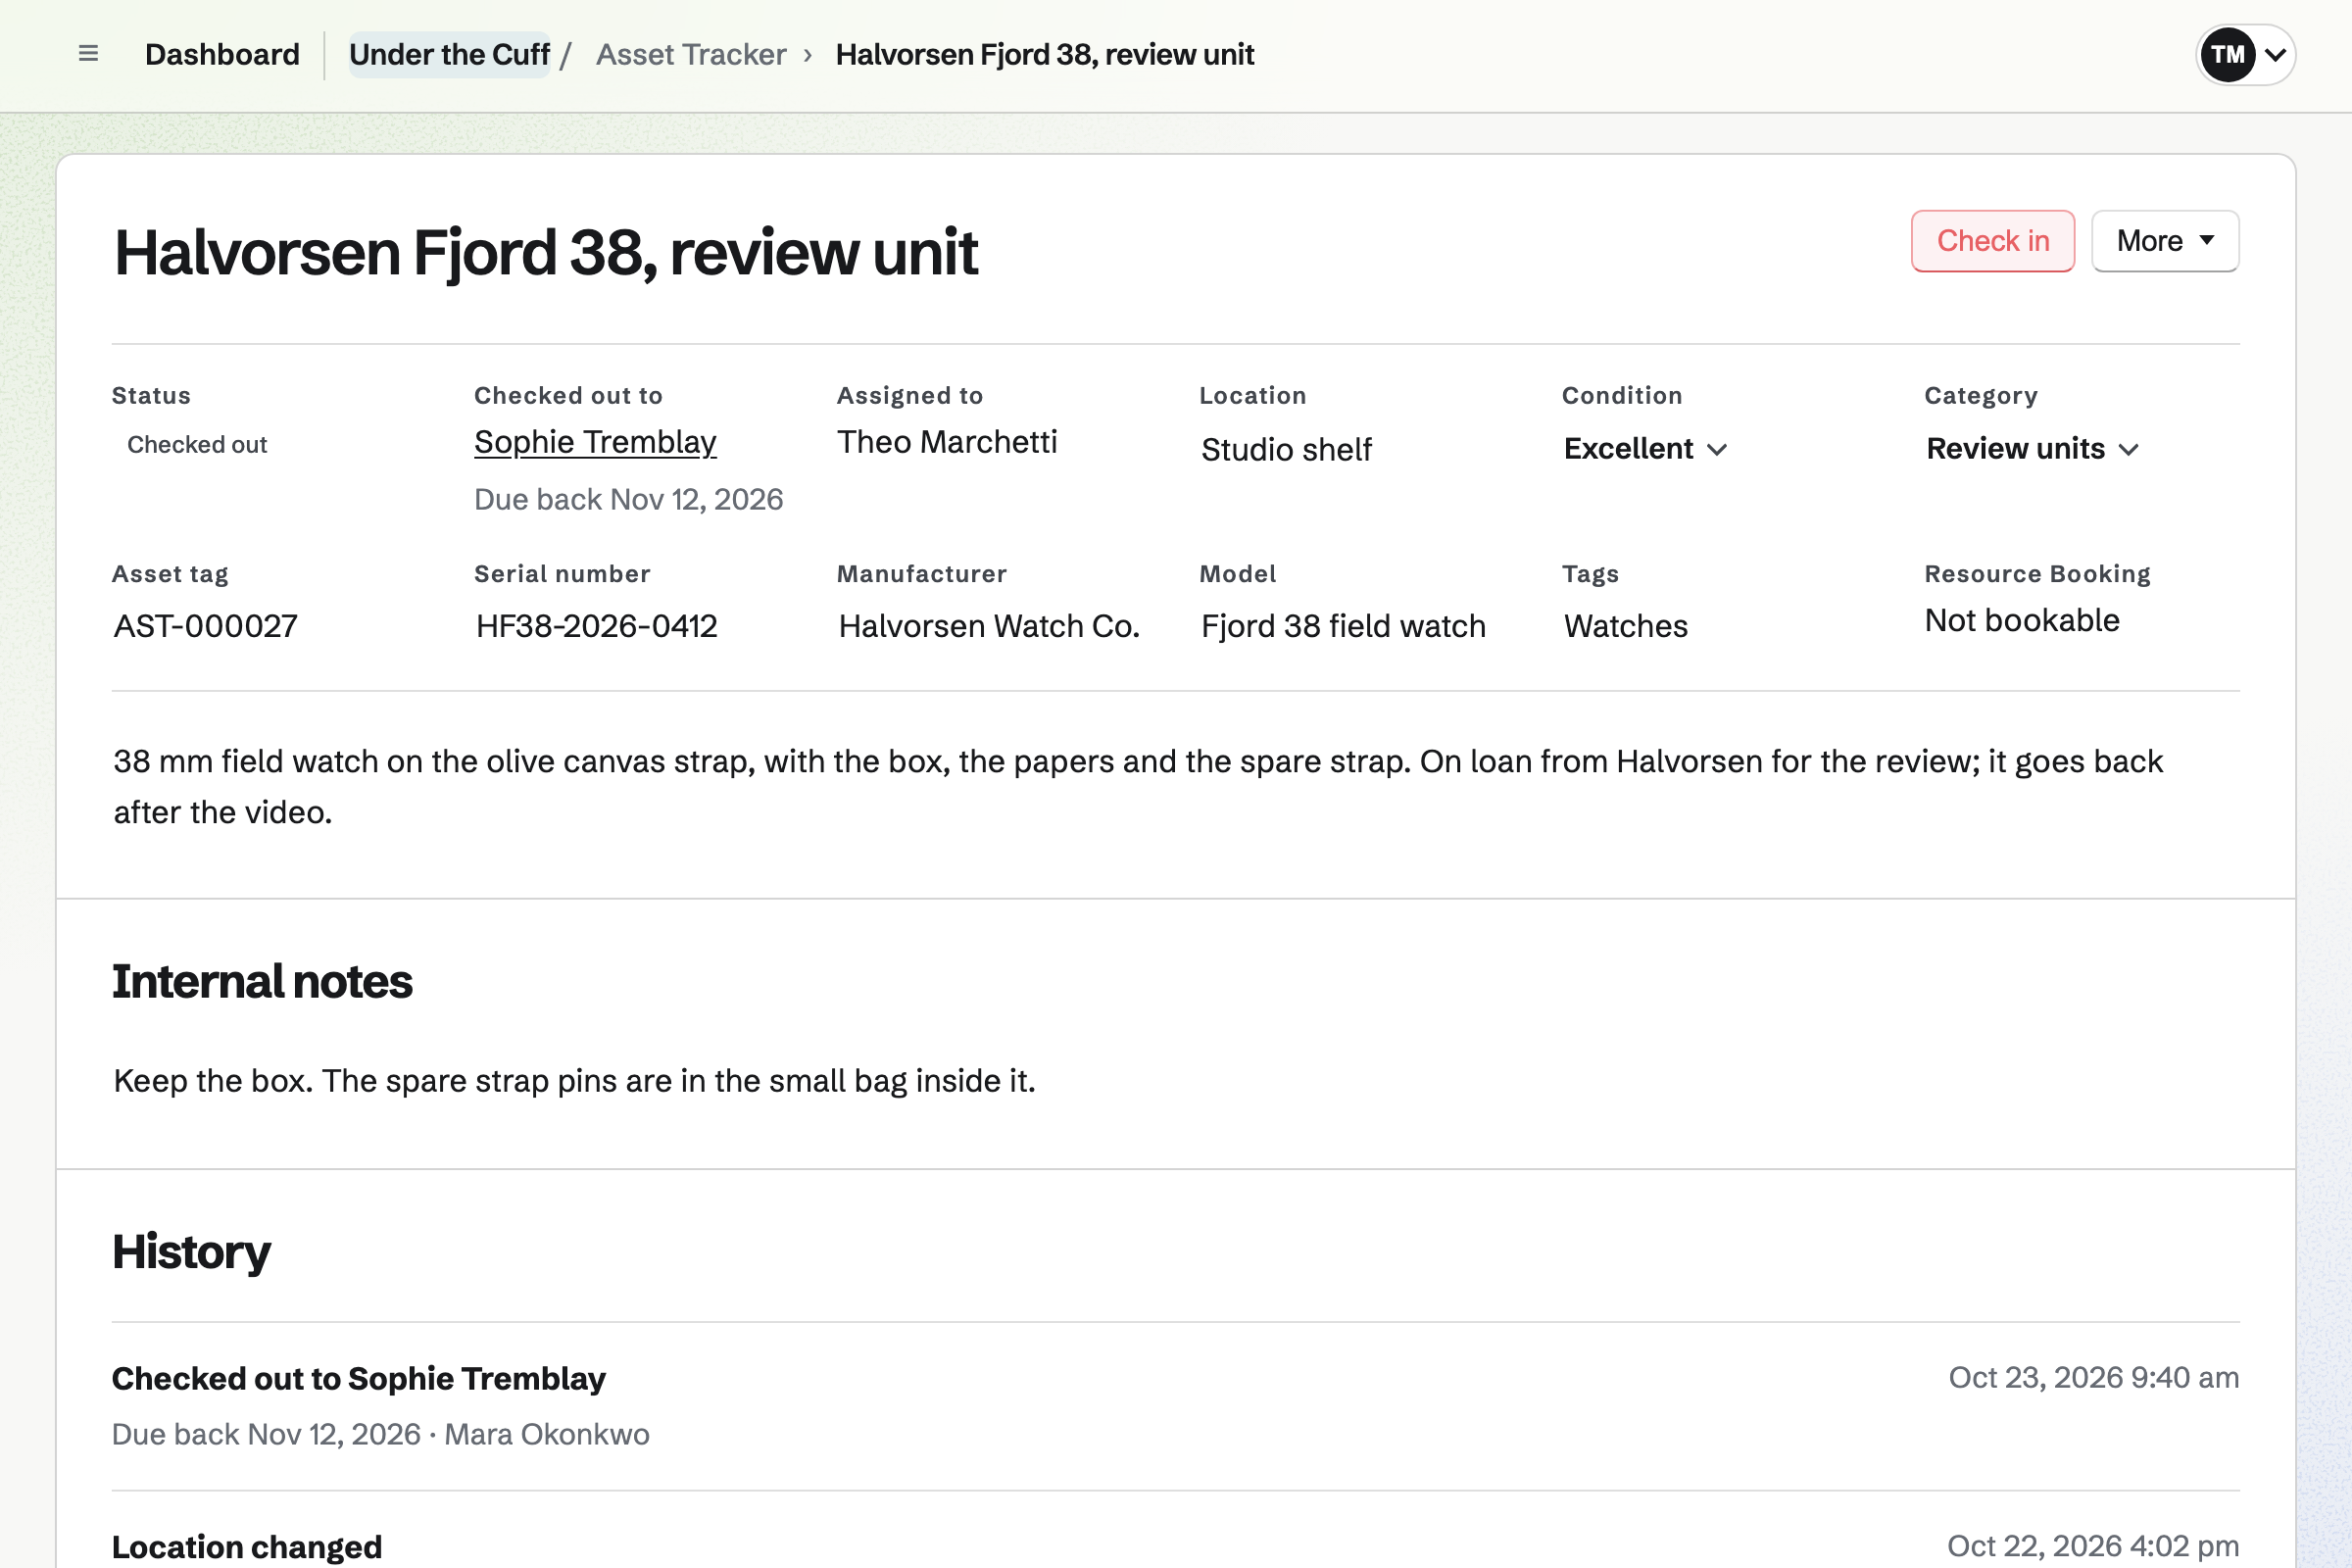Click model Fjord 38 field watch
The image size is (2352, 1568).
[1343, 626]
